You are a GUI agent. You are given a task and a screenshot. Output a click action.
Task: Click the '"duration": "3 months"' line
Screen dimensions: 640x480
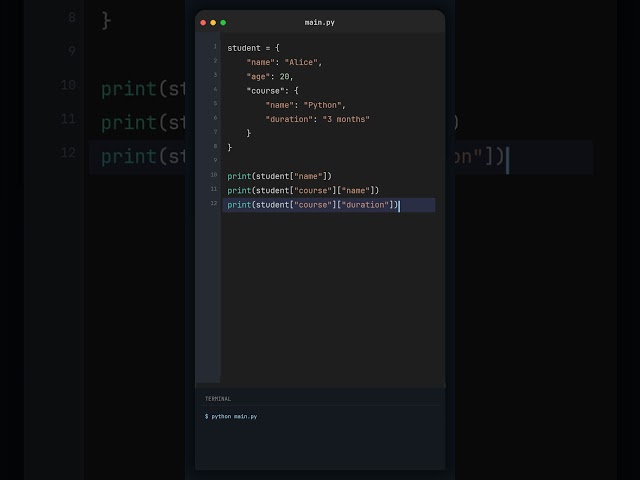[317, 119]
